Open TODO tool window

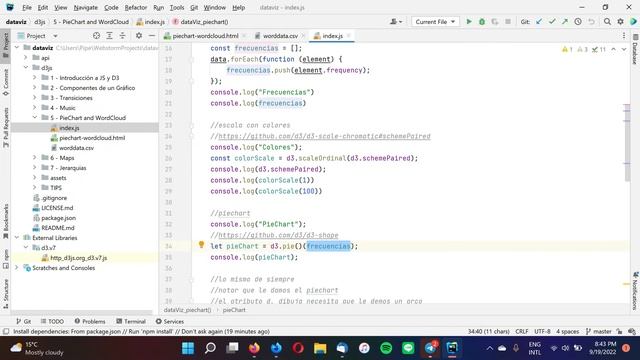[53, 322]
